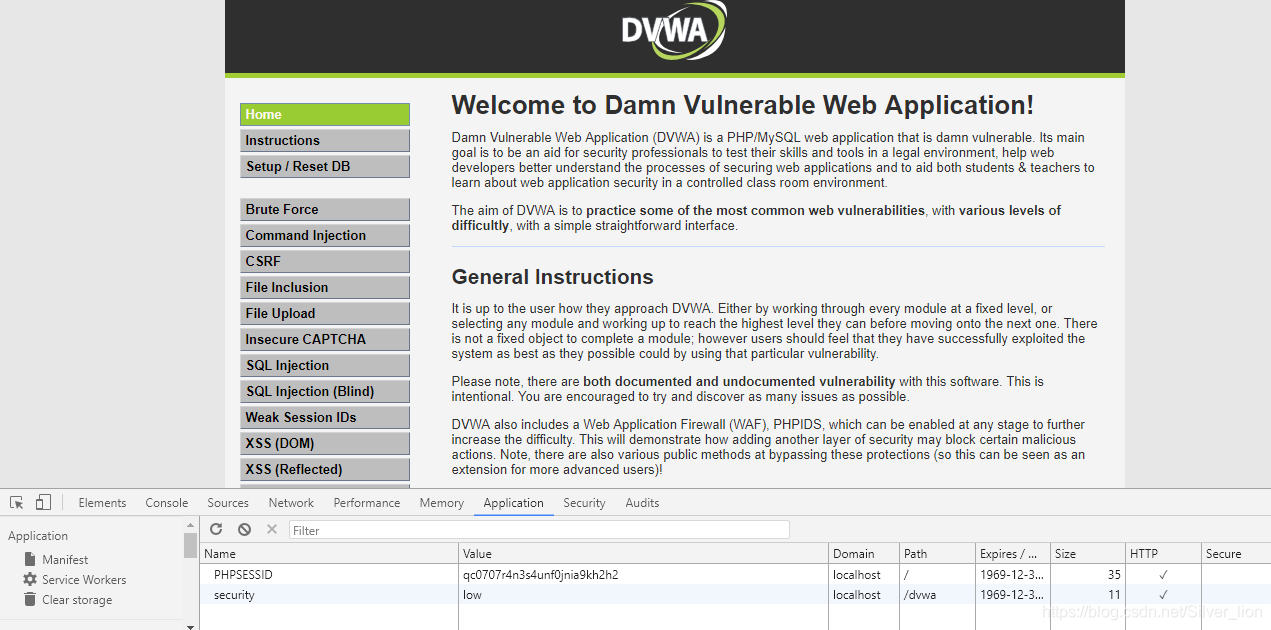1271x630 pixels.
Task: Open the CSRF module
Action: (x=325, y=261)
